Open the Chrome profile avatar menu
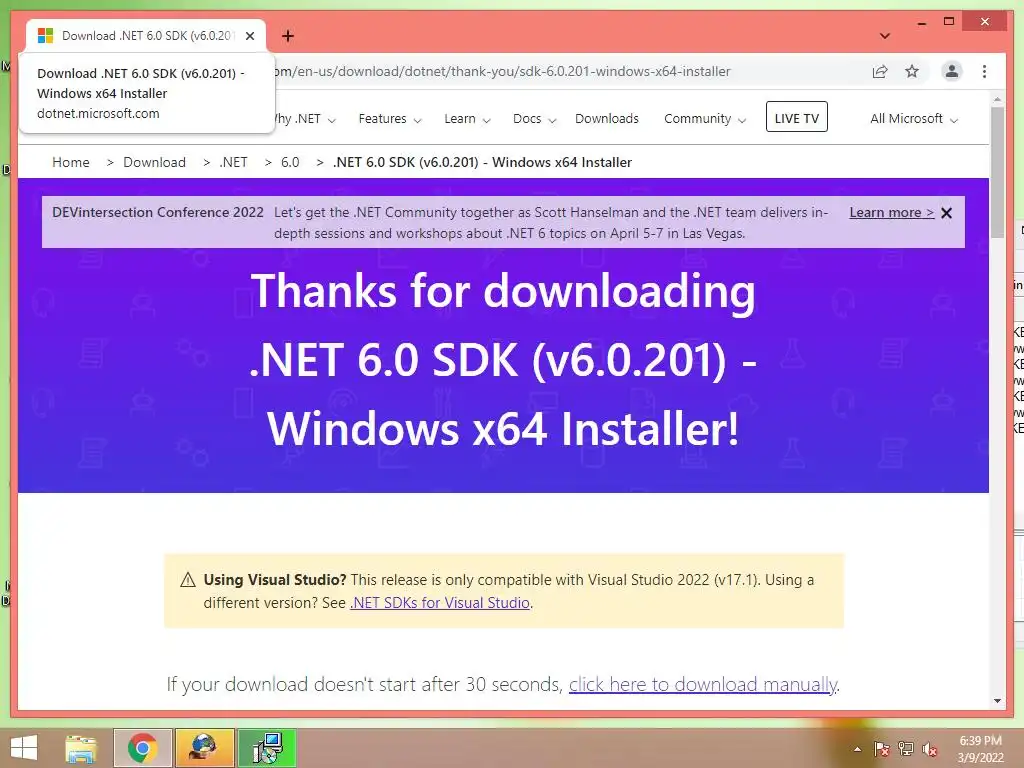Viewport: 1024px width, 768px height. (952, 71)
